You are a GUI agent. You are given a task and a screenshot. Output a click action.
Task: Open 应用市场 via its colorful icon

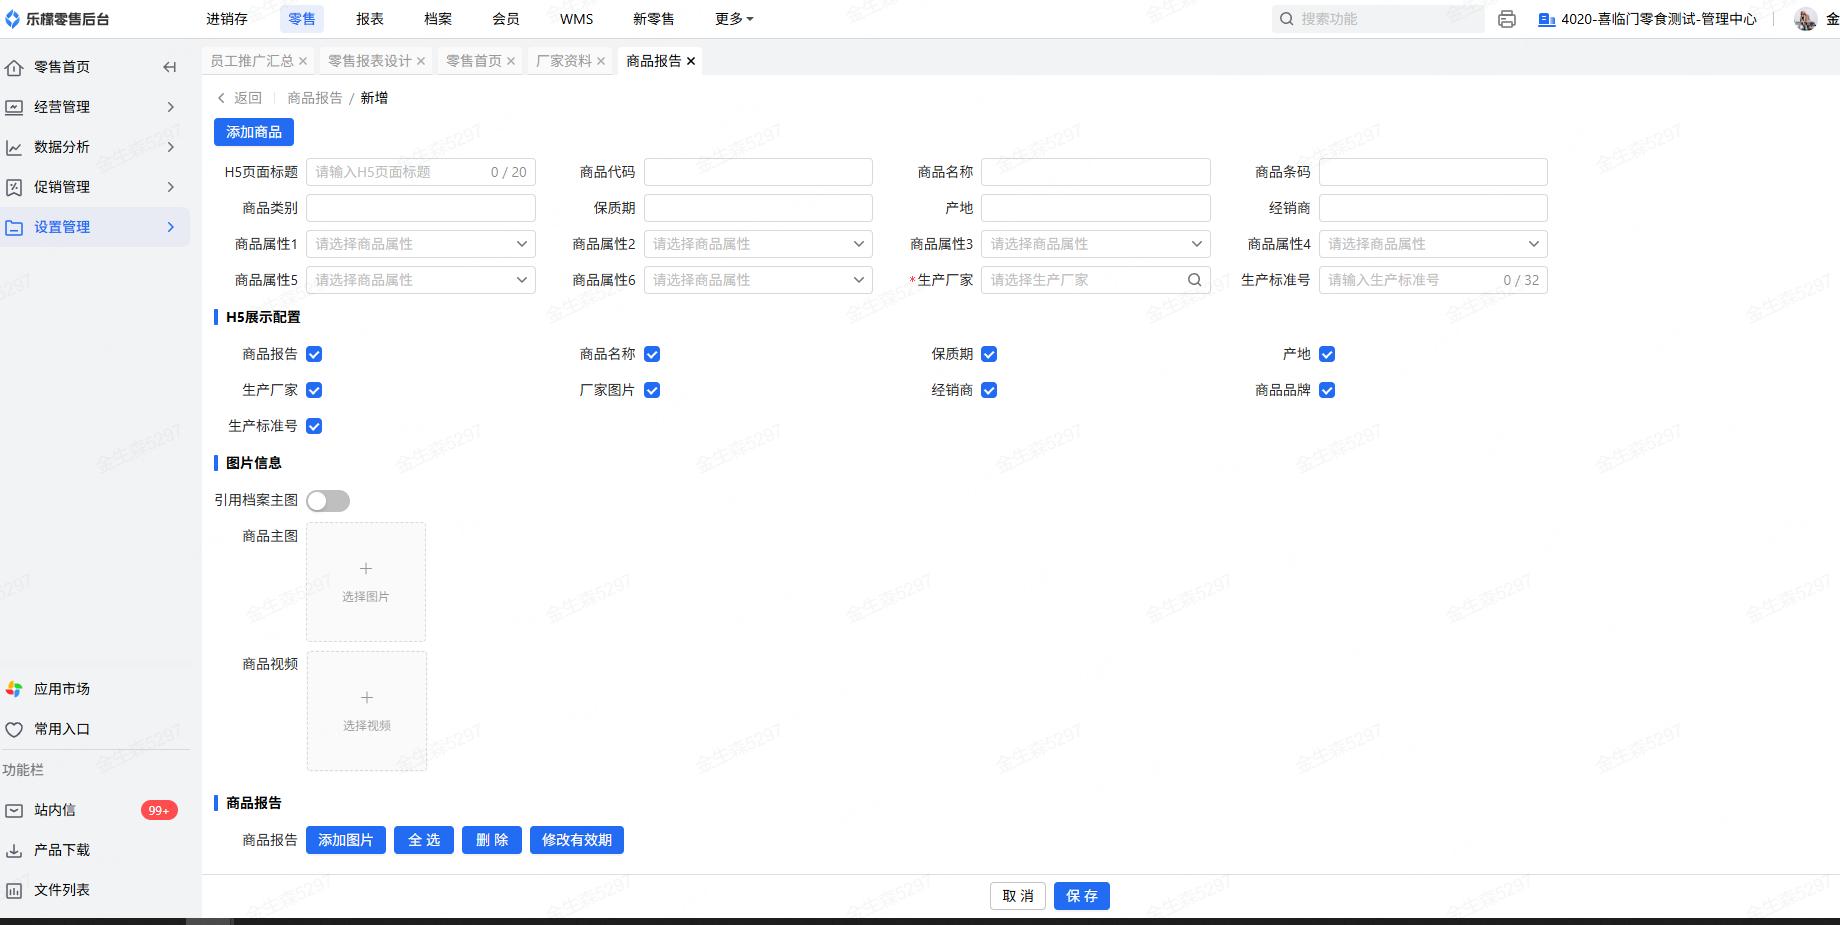14,689
